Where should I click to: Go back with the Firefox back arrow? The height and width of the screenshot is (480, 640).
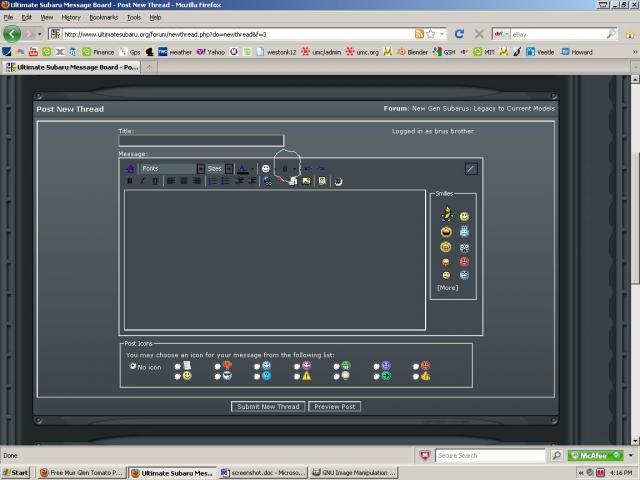coord(13,33)
